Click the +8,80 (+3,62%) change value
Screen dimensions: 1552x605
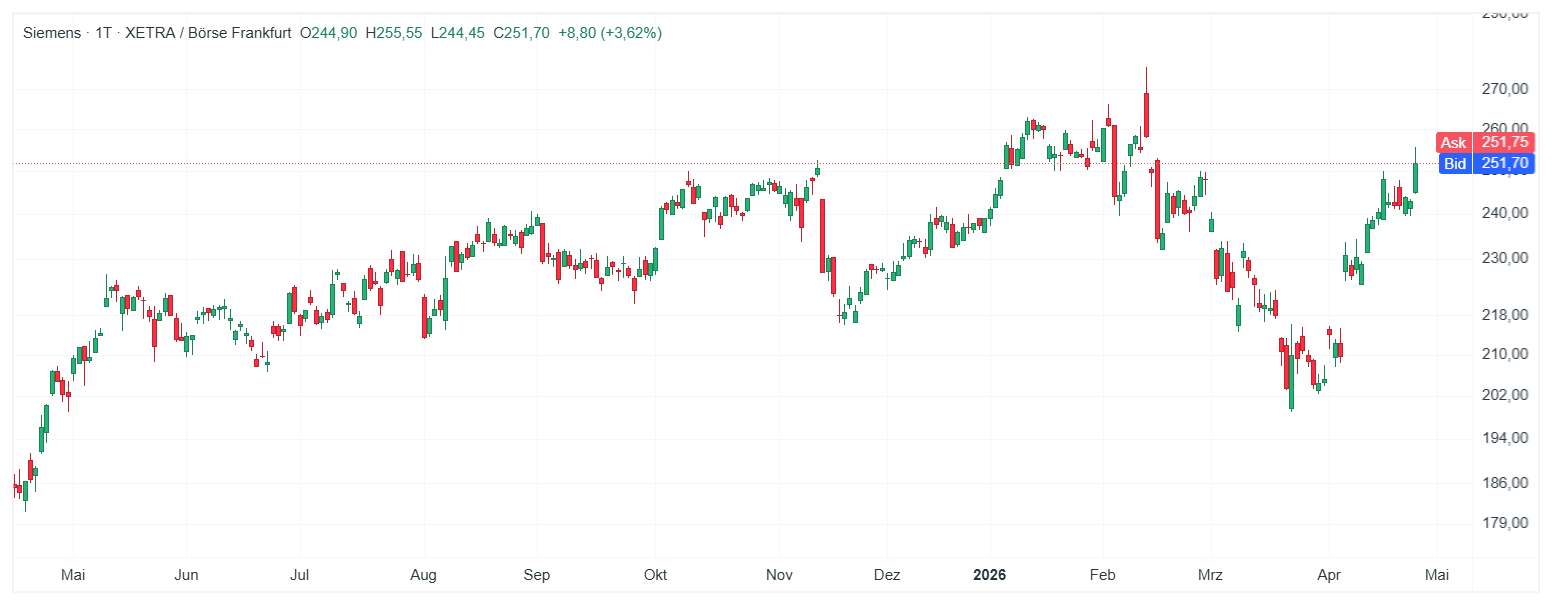tap(609, 33)
